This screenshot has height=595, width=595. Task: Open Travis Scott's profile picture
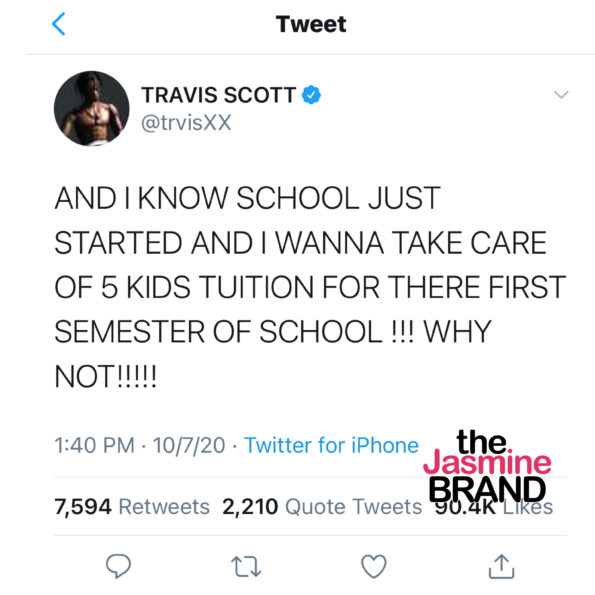point(91,108)
